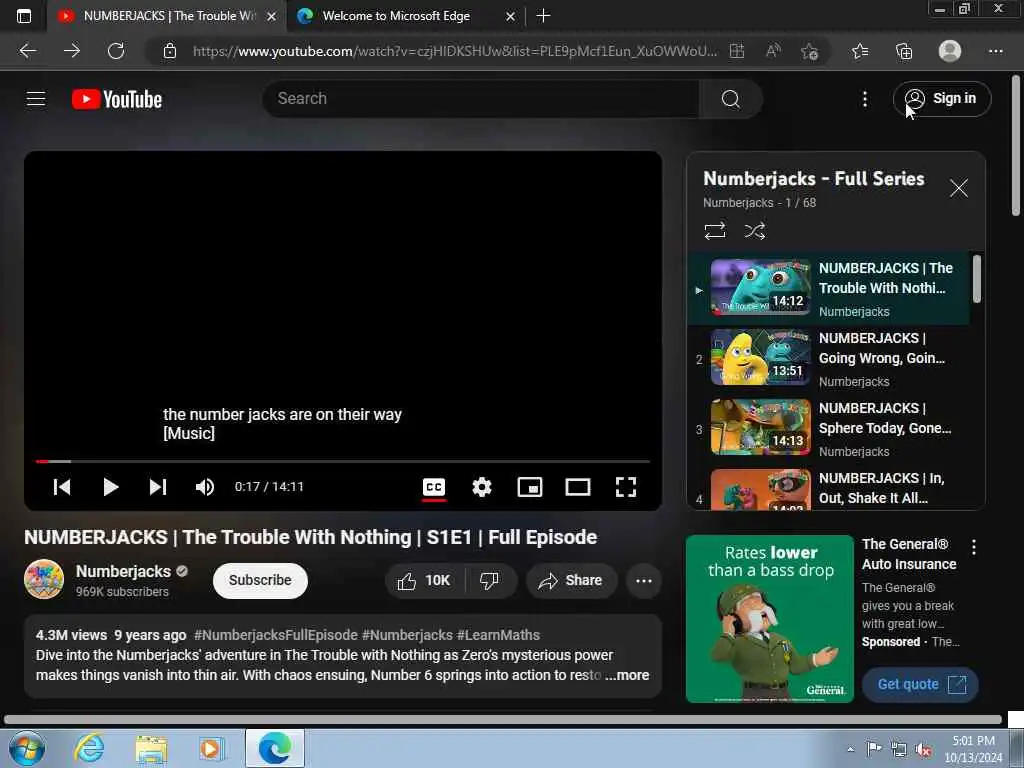Screen dimensions: 1024x768
Task: Toggle playlist loop
Action: (715, 231)
